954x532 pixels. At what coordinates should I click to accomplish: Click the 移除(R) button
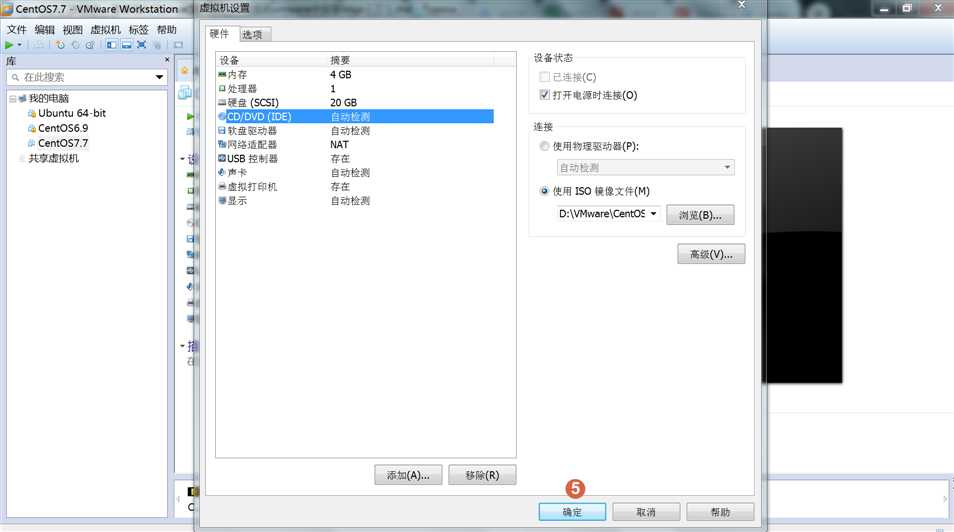482,475
